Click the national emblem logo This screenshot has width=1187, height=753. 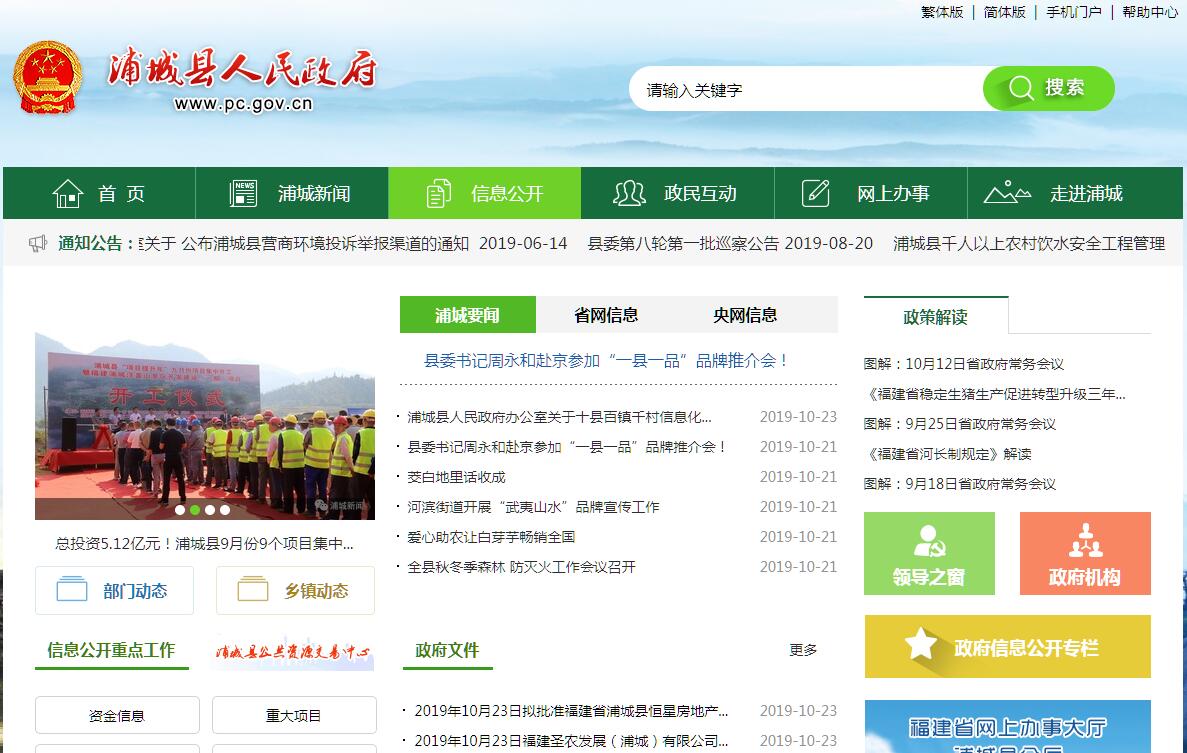tap(47, 79)
